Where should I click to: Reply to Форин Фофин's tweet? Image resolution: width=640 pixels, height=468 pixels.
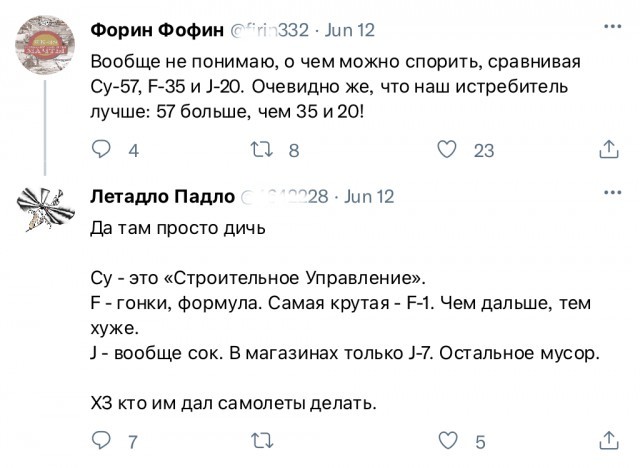(x=101, y=150)
